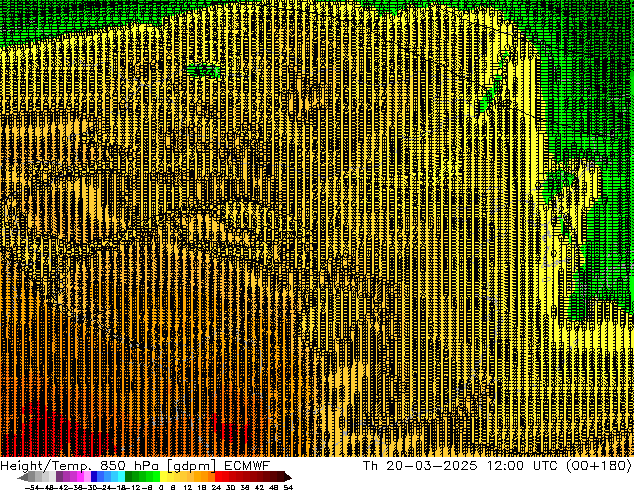The height and width of the screenshot is (490, 634).
Task: Pick the cyan swatch above the -18 label
Action: (121, 477)
